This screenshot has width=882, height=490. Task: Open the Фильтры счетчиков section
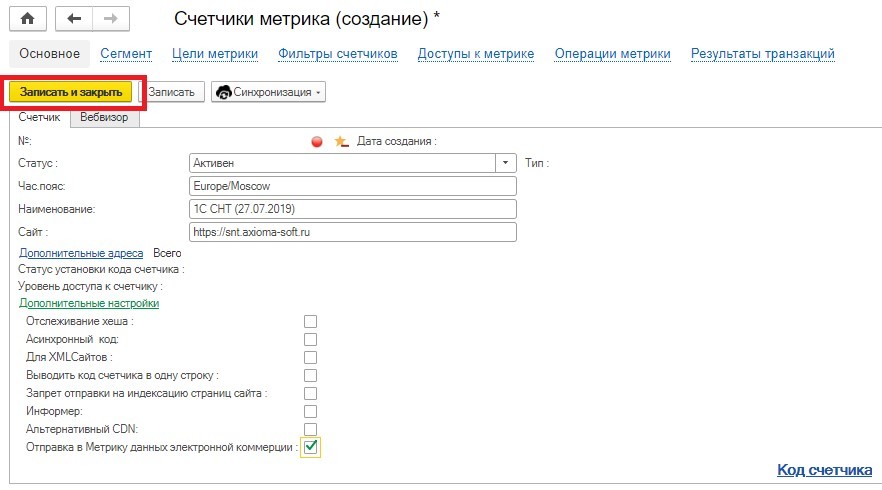click(338, 54)
